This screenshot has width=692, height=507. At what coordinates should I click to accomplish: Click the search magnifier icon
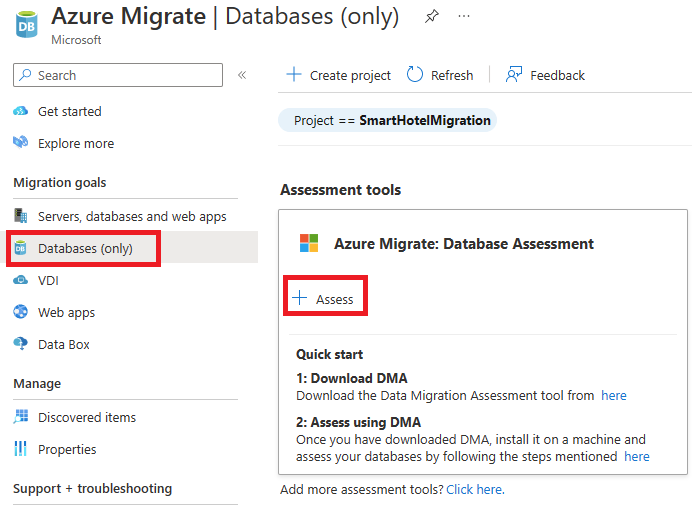point(26,75)
